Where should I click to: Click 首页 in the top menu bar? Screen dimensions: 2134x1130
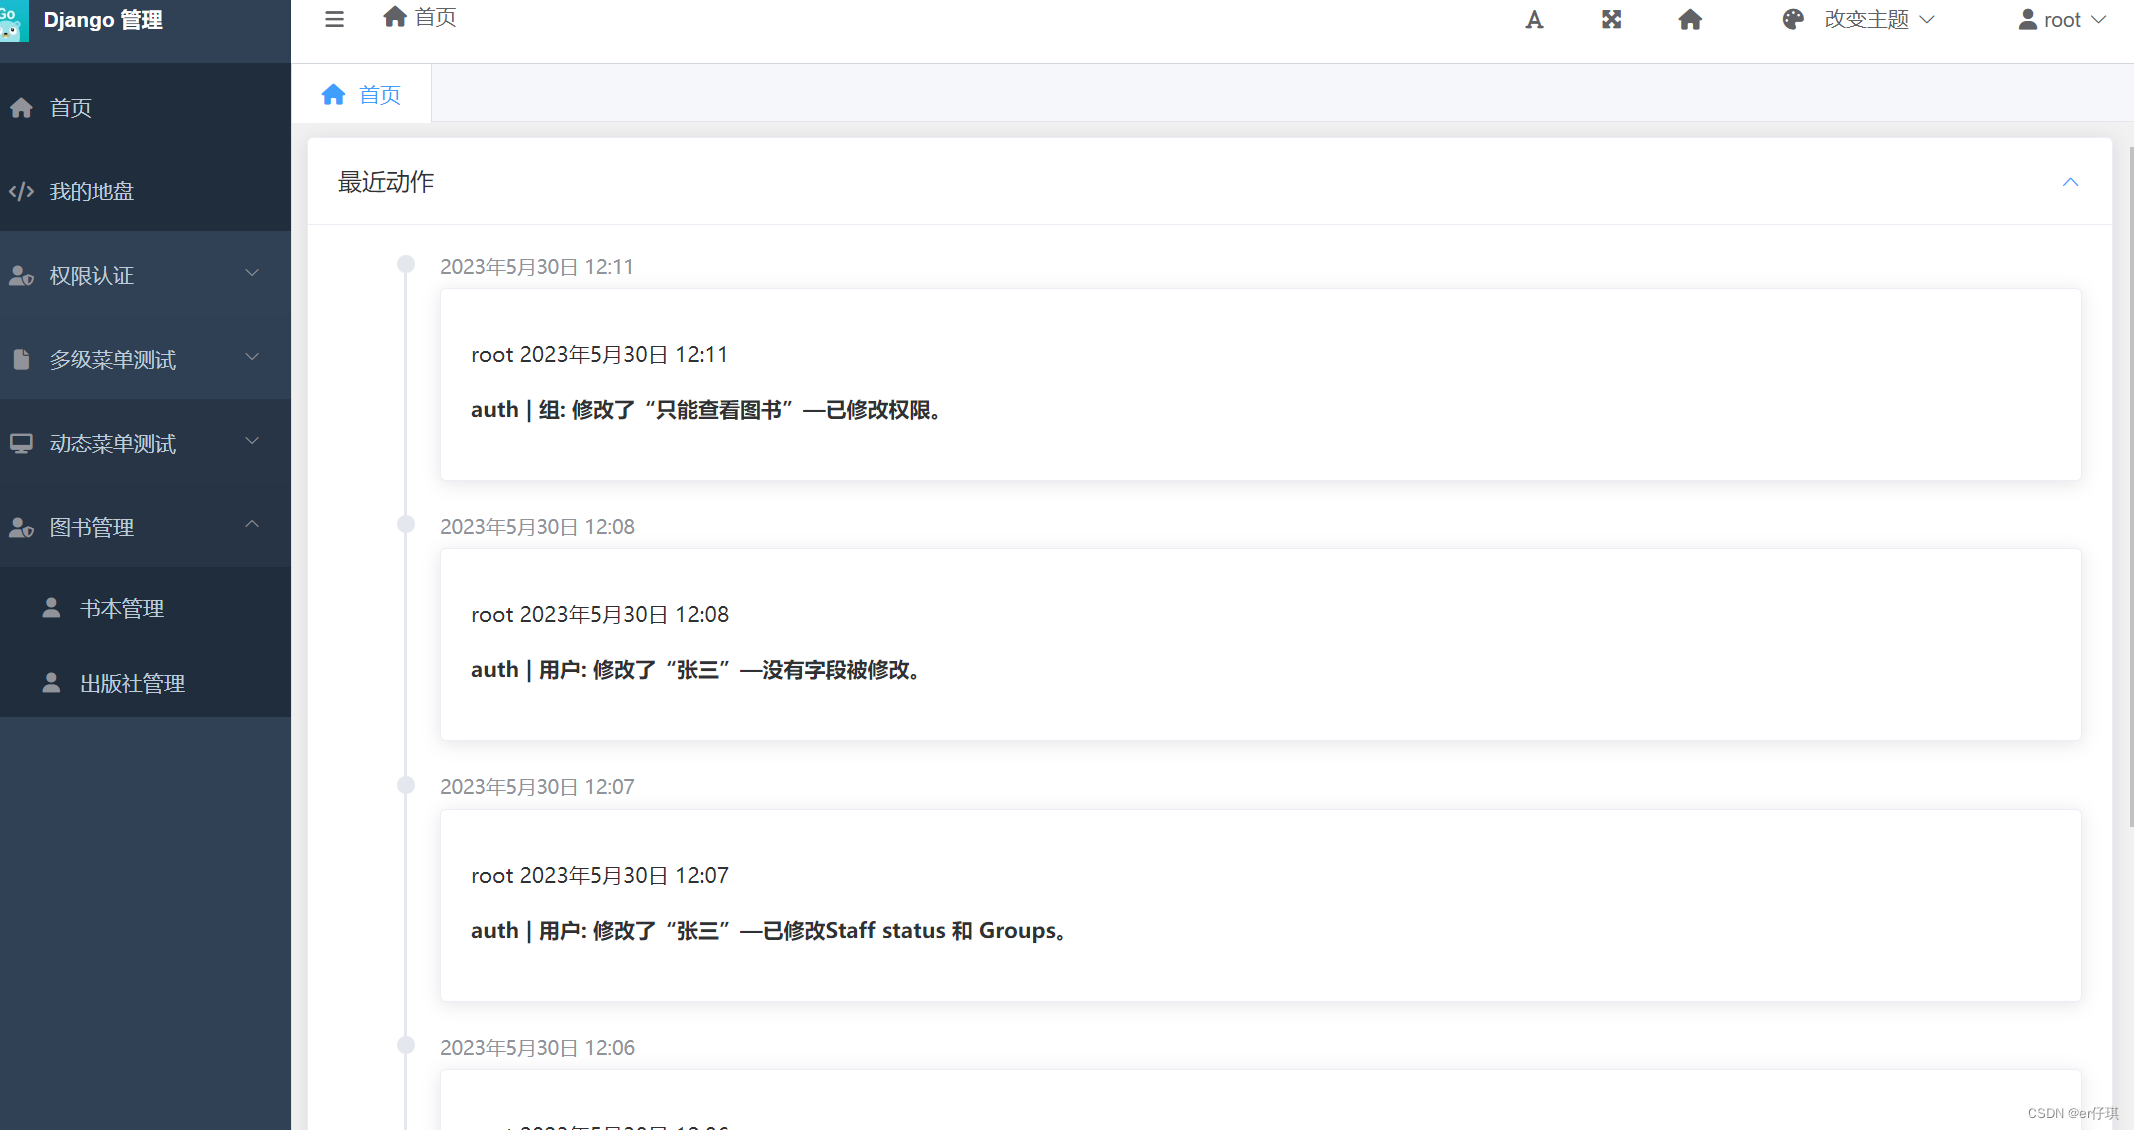(x=418, y=17)
